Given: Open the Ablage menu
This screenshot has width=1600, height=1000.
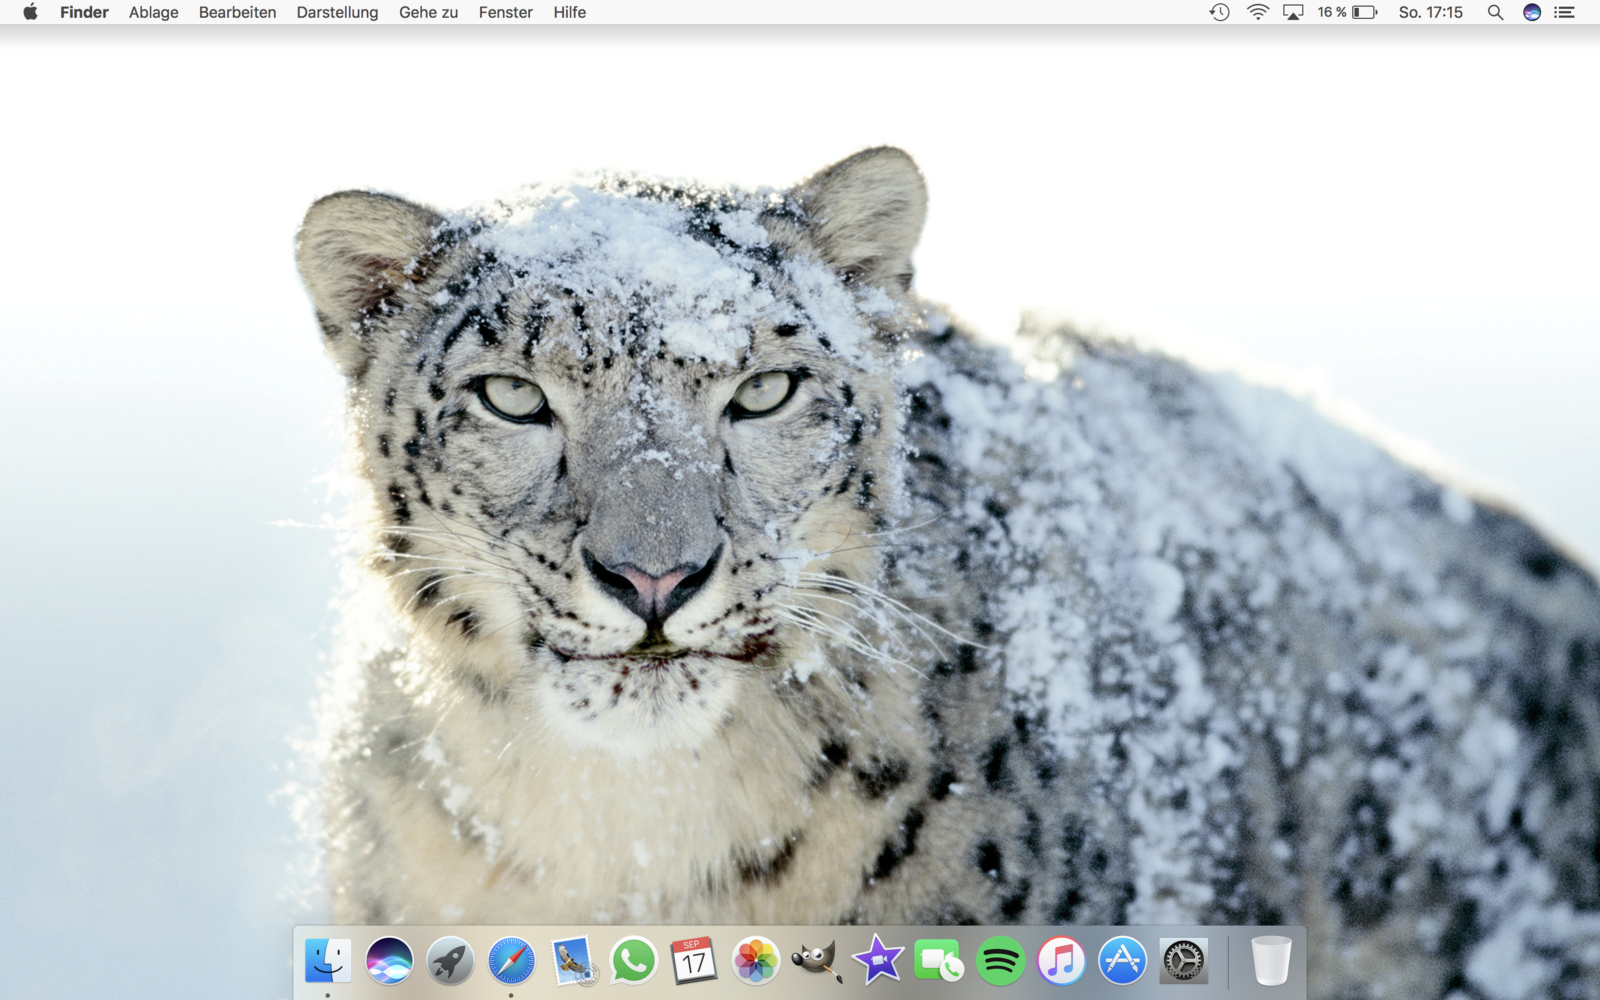Looking at the screenshot, I should pyautogui.click(x=154, y=12).
